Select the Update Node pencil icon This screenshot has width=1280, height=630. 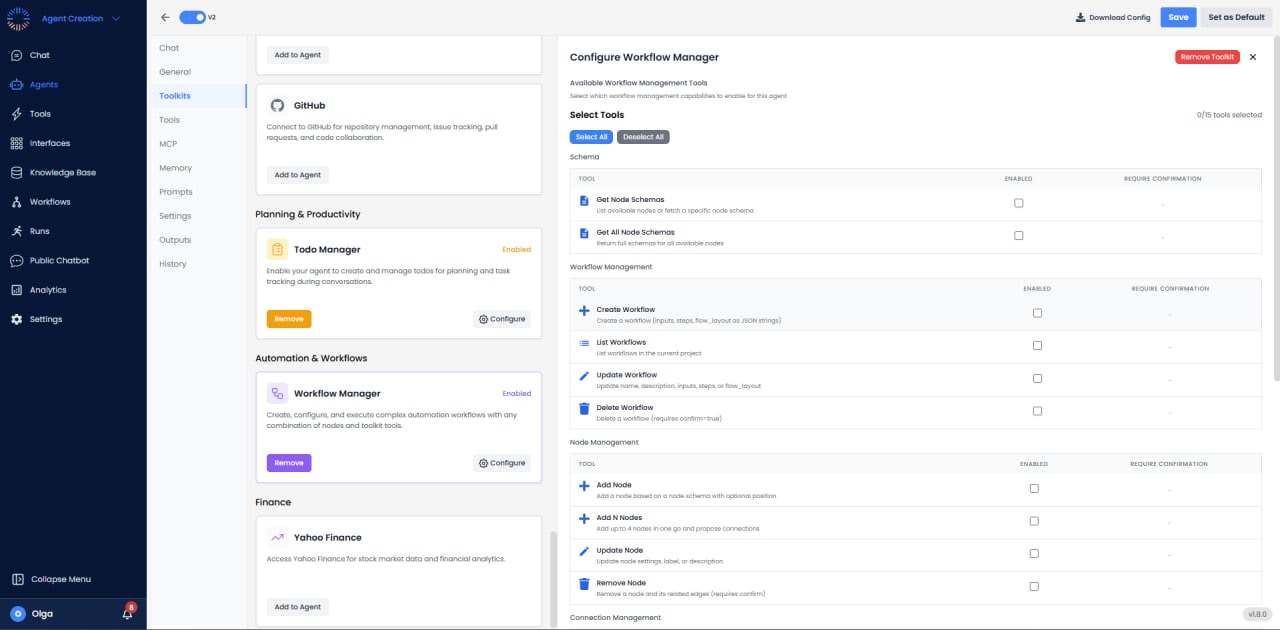coord(584,551)
